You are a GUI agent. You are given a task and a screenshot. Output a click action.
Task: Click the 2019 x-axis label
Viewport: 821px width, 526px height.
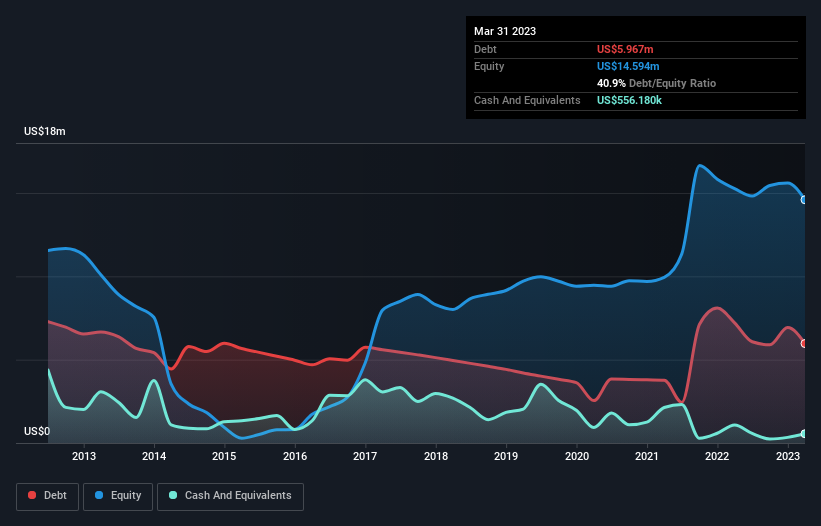click(506, 456)
